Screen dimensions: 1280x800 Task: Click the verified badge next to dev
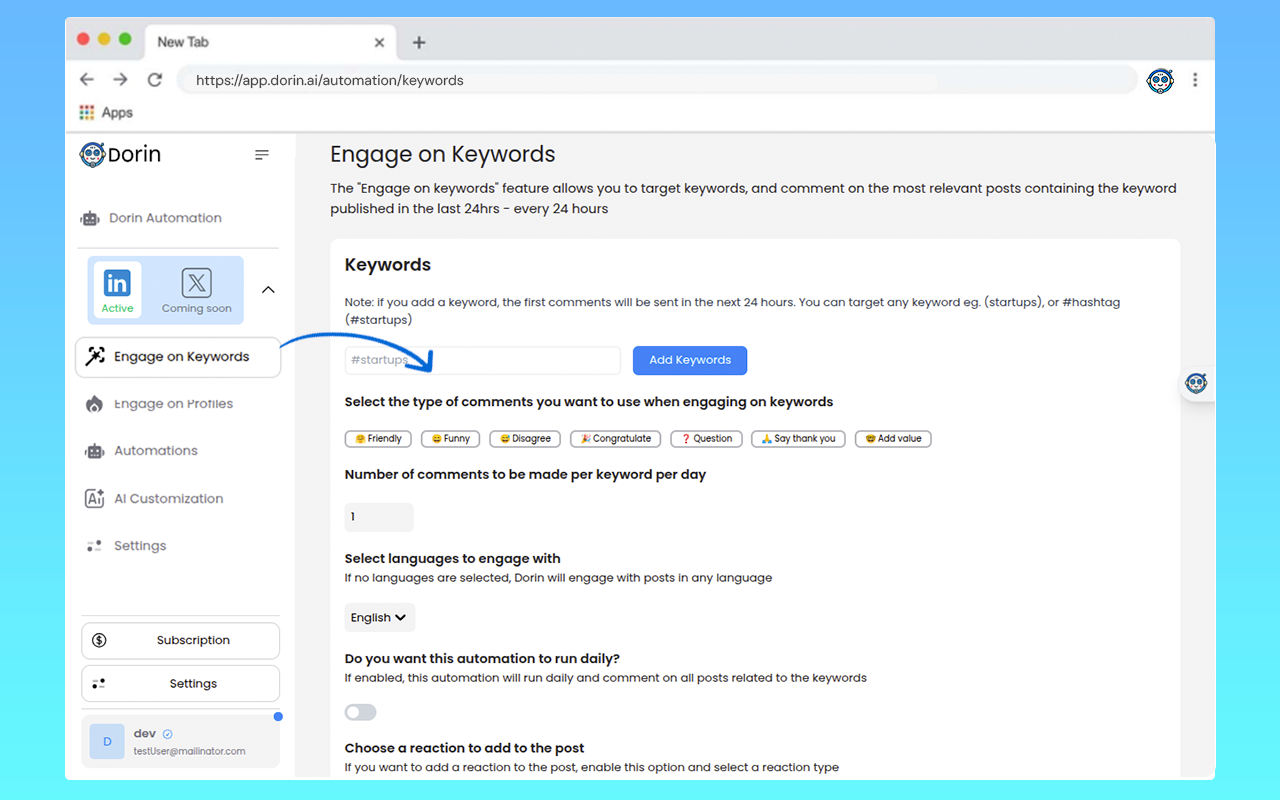click(167, 734)
